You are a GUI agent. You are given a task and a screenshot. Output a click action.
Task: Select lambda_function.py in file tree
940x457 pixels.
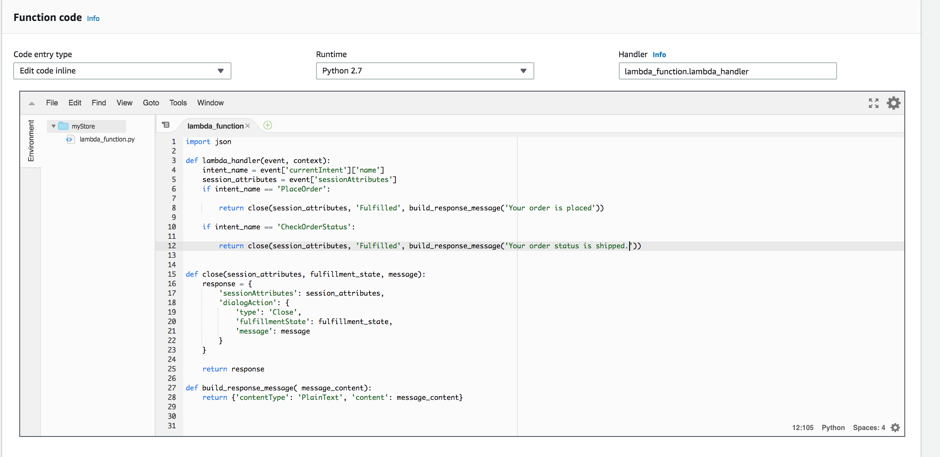click(106, 140)
